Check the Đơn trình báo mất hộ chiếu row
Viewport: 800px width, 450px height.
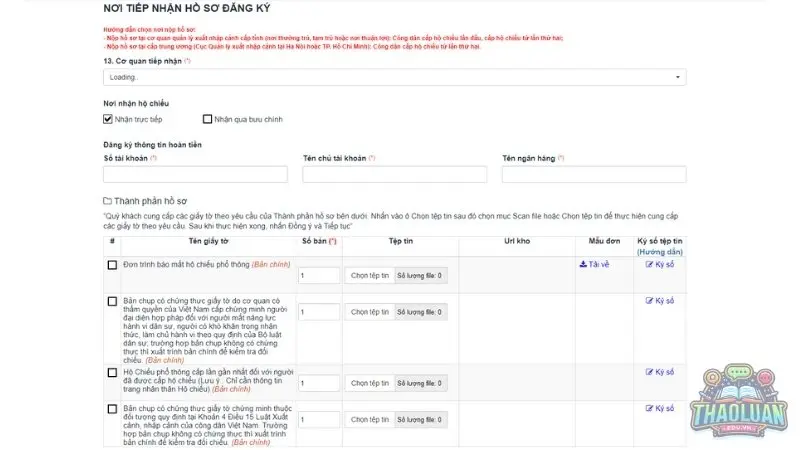pos(112,265)
